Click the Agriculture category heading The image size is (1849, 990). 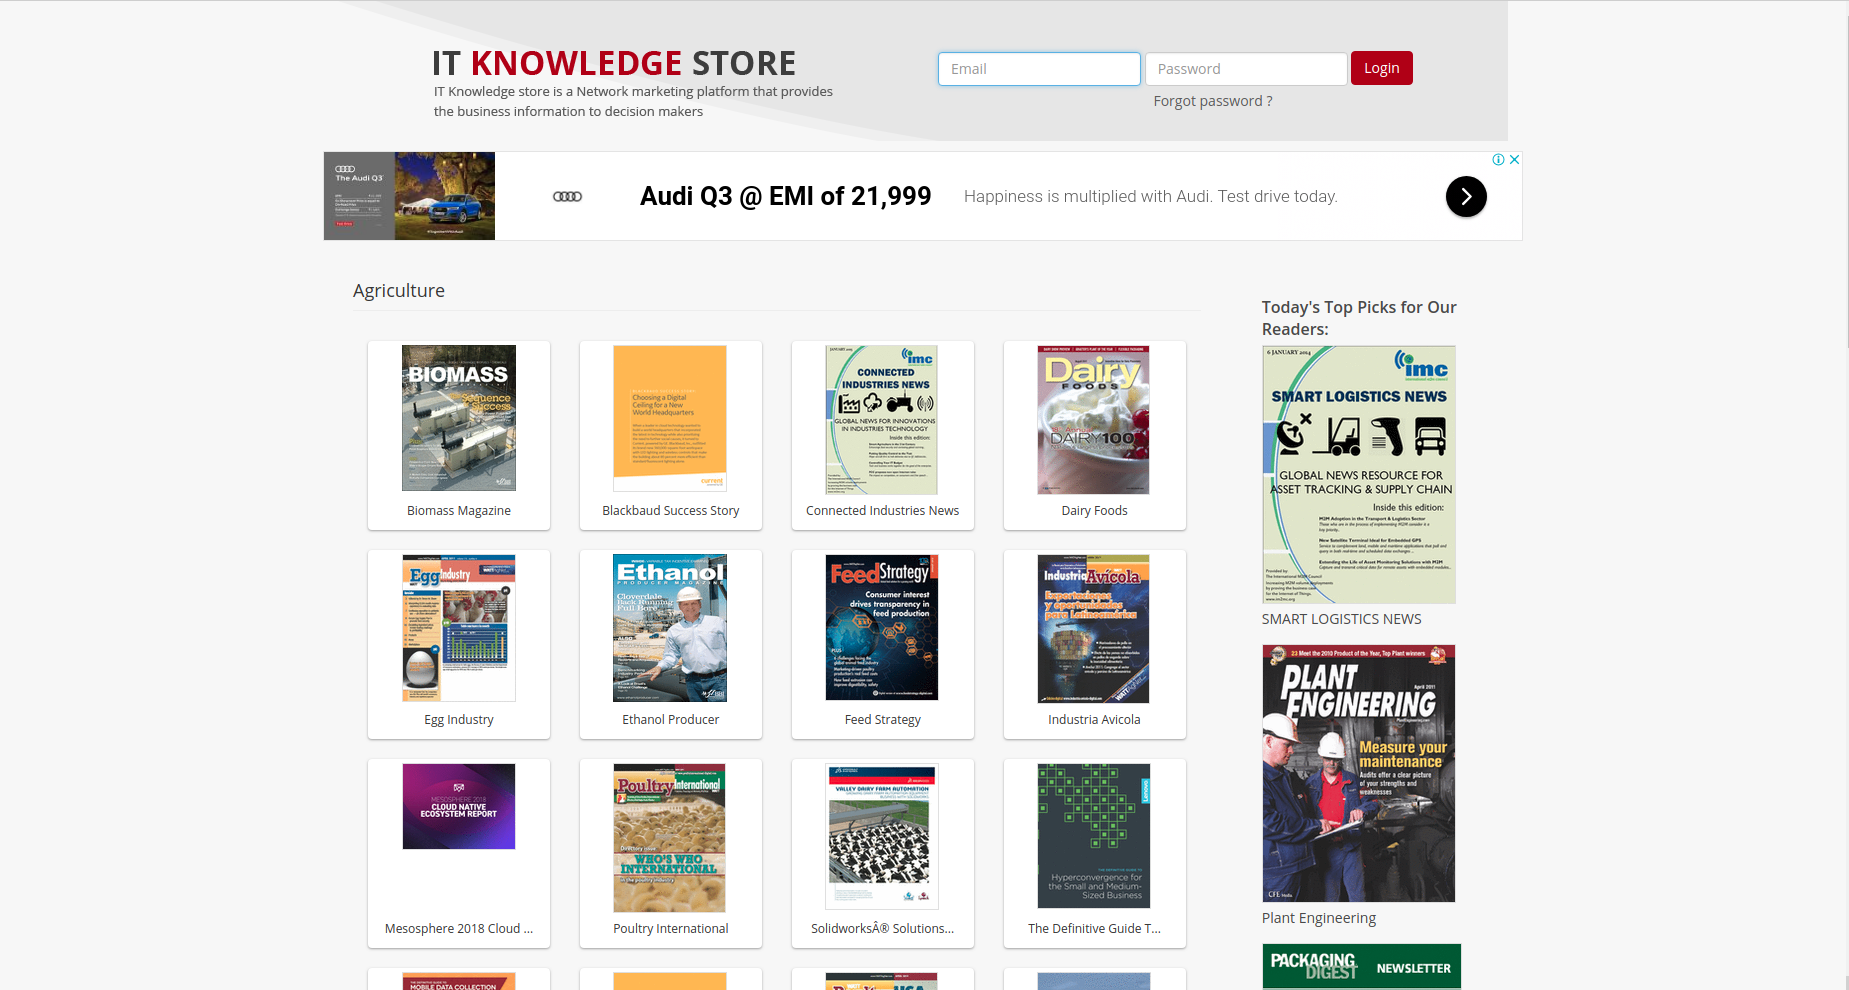[399, 291]
